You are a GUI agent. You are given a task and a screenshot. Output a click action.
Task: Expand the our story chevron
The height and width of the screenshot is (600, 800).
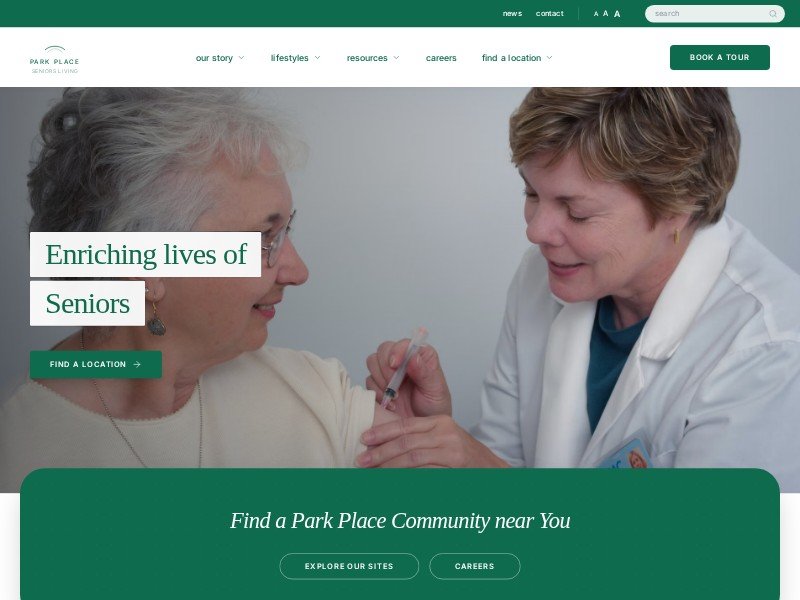click(x=241, y=58)
